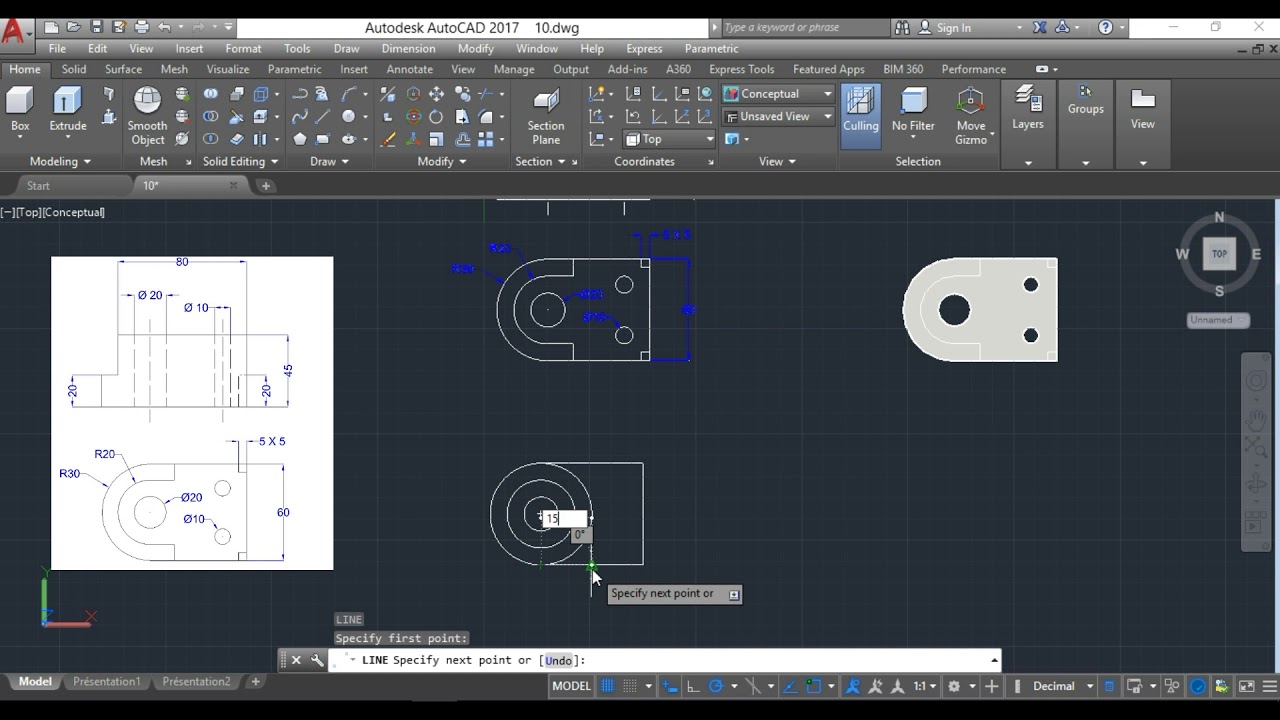Click the TOP face of ViewCube
This screenshot has height=720, width=1280.
[x=1219, y=254]
